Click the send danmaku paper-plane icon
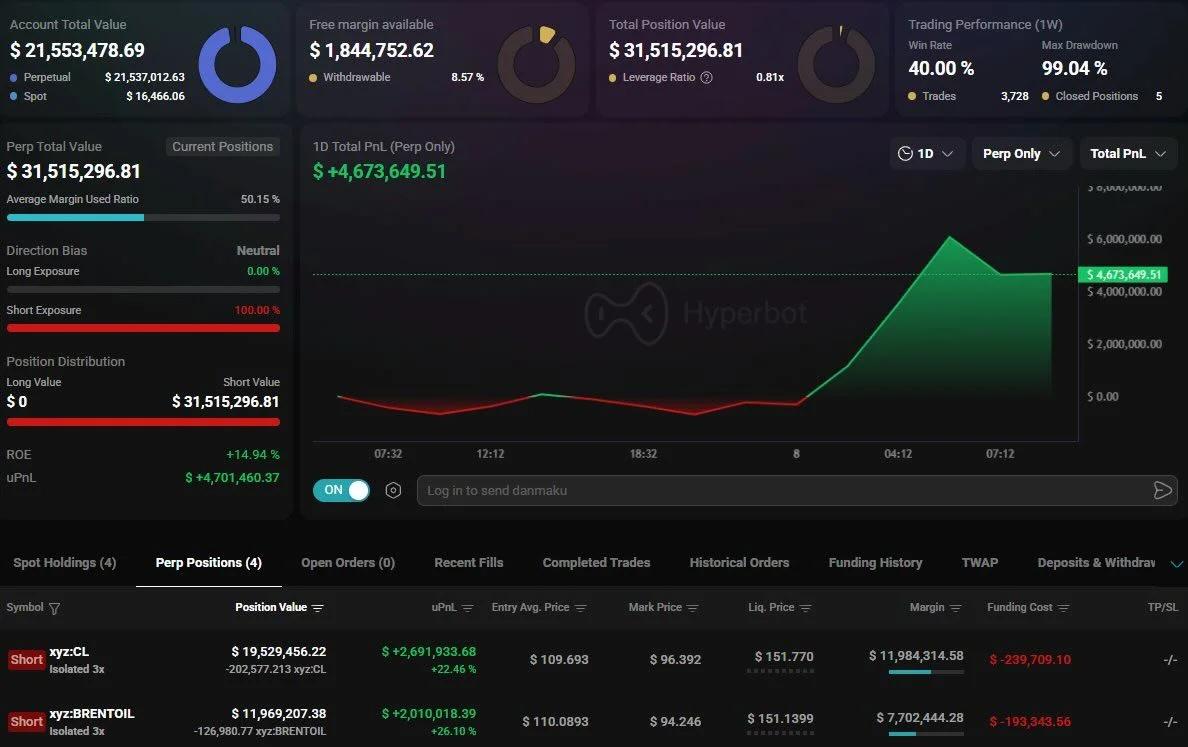This screenshot has width=1188, height=747. [1162, 490]
